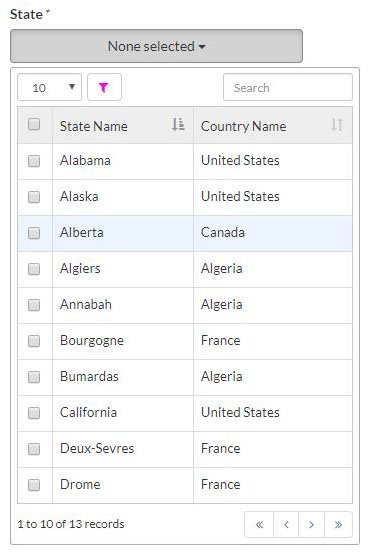370x560 pixels.
Task: Check the Bourgogne row checkbox
Action: pos(34,341)
